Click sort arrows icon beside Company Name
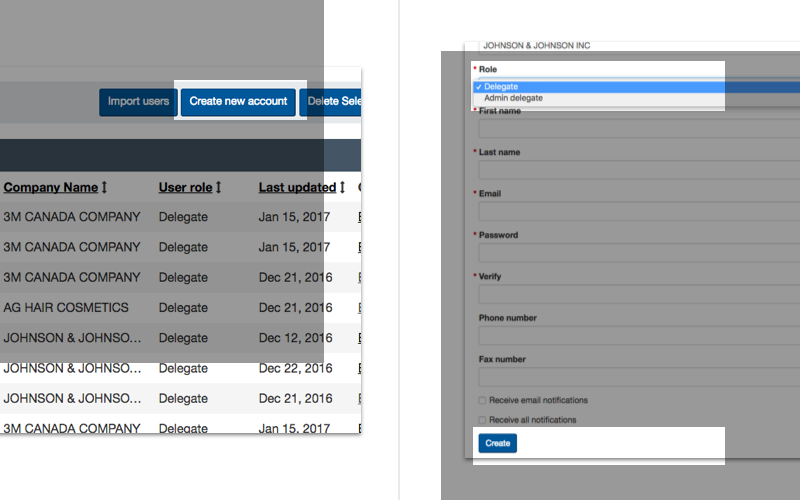Image resolution: width=800 pixels, height=500 pixels. (x=104, y=188)
